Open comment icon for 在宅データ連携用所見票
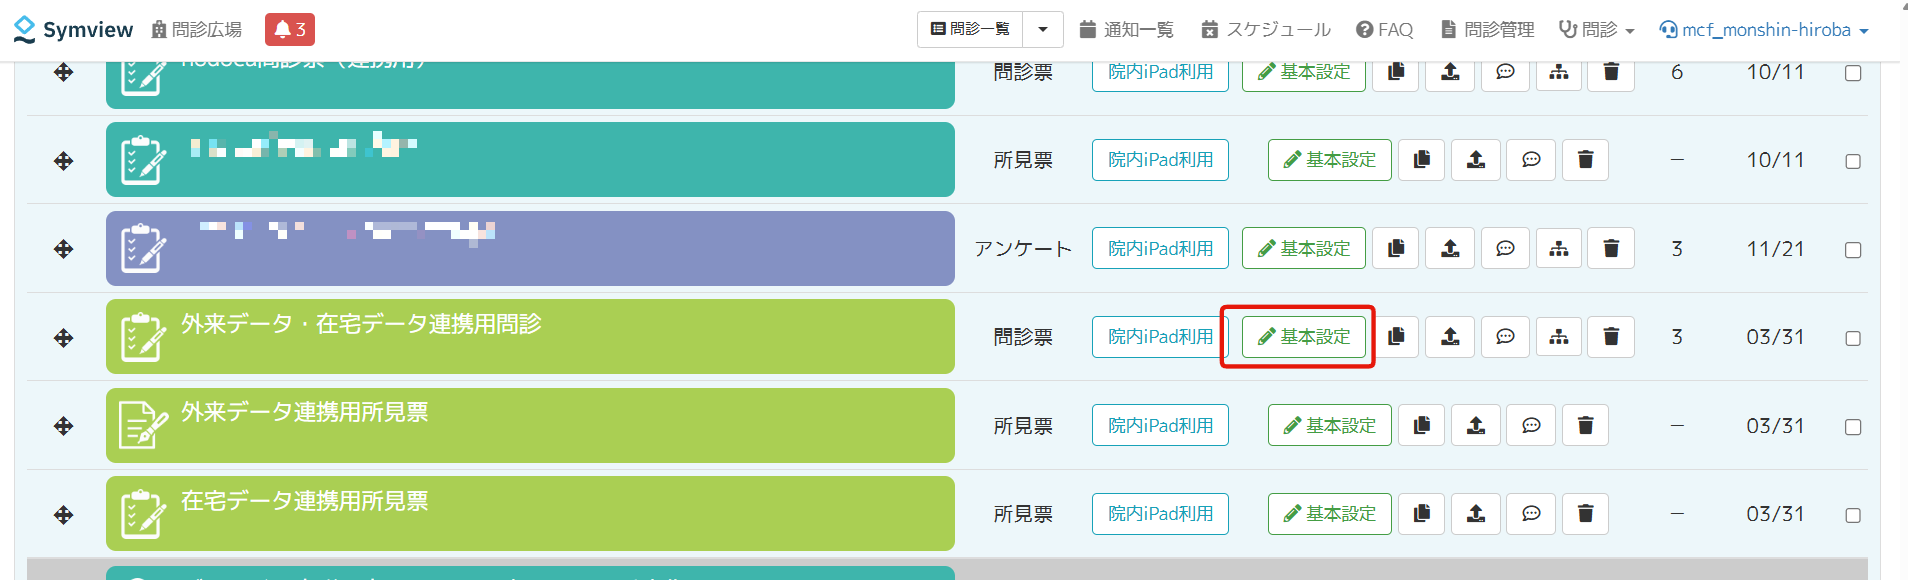1908x580 pixels. (x=1531, y=514)
